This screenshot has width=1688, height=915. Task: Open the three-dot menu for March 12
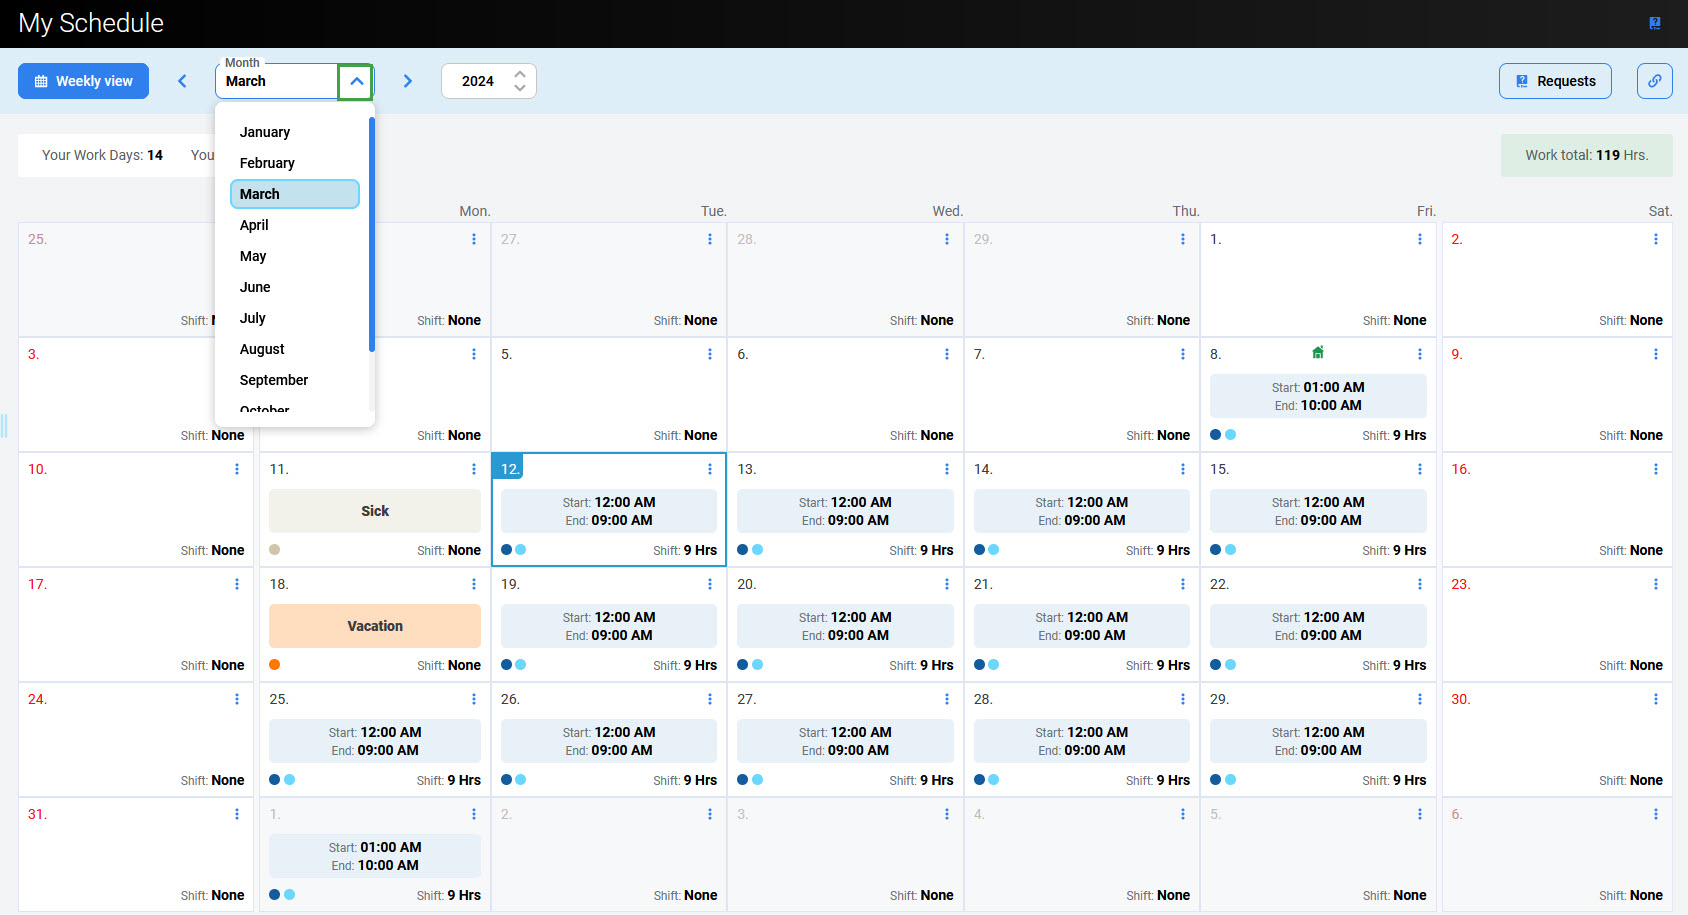pyautogui.click(x=710, y=469)
